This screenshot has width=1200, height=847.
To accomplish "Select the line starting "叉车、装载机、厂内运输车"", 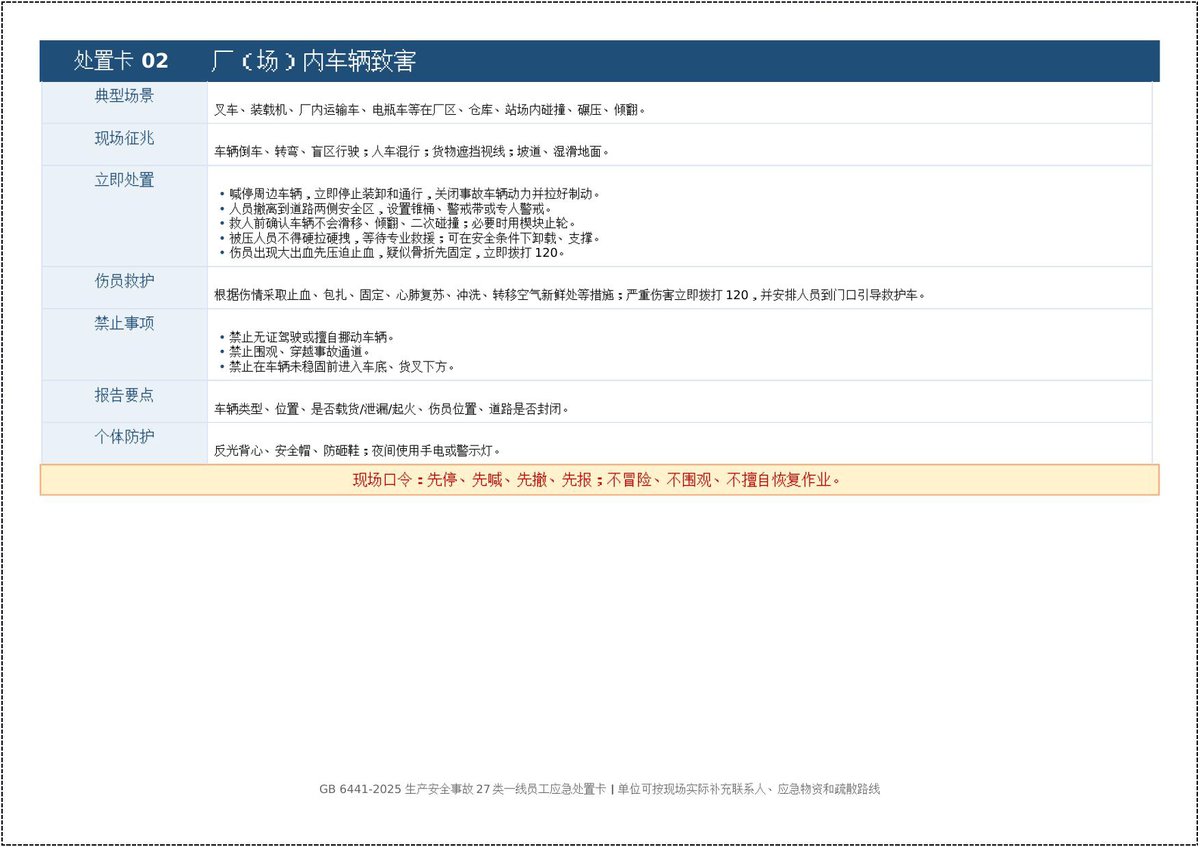I will click(430, 110).
